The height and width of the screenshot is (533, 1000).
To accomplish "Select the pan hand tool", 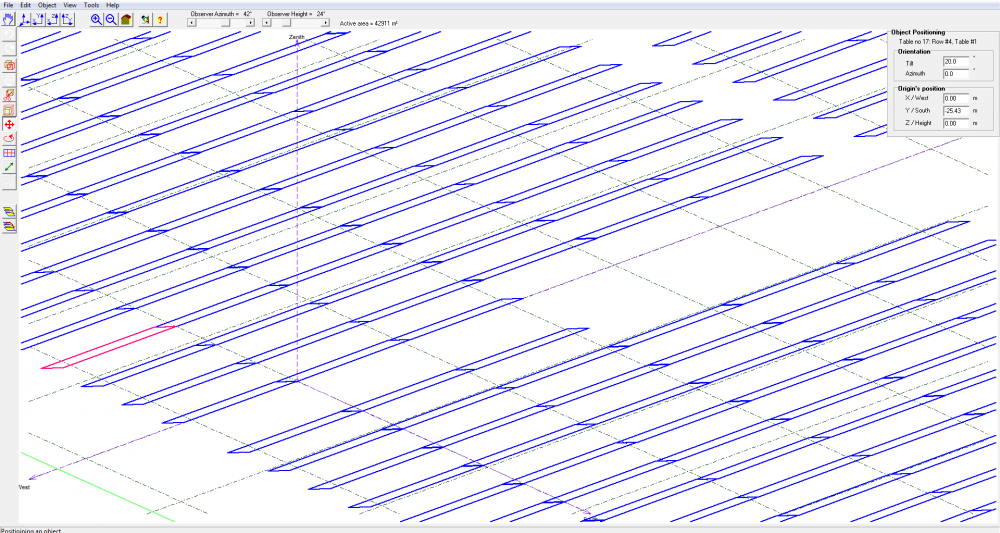I will point(9,19).
